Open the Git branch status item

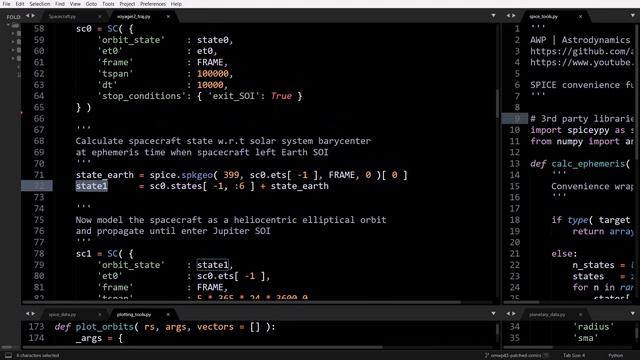tap(516, 356)
